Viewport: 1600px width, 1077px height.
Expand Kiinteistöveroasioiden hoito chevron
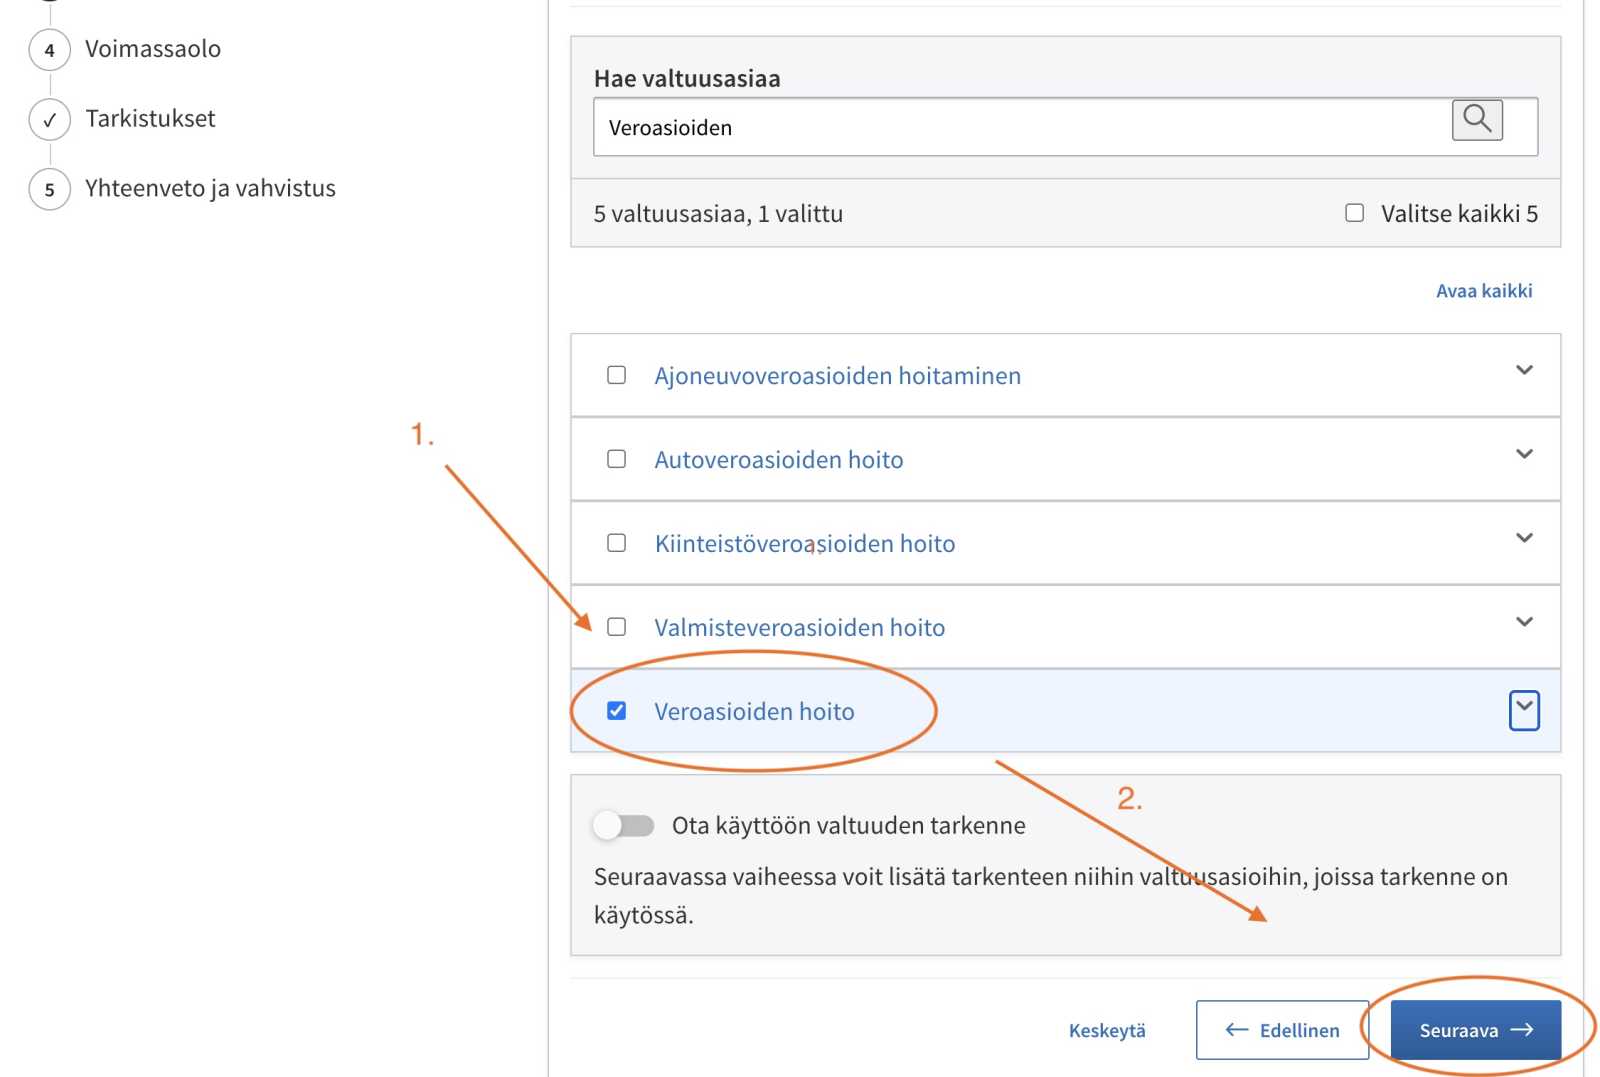click(1524, 538)
